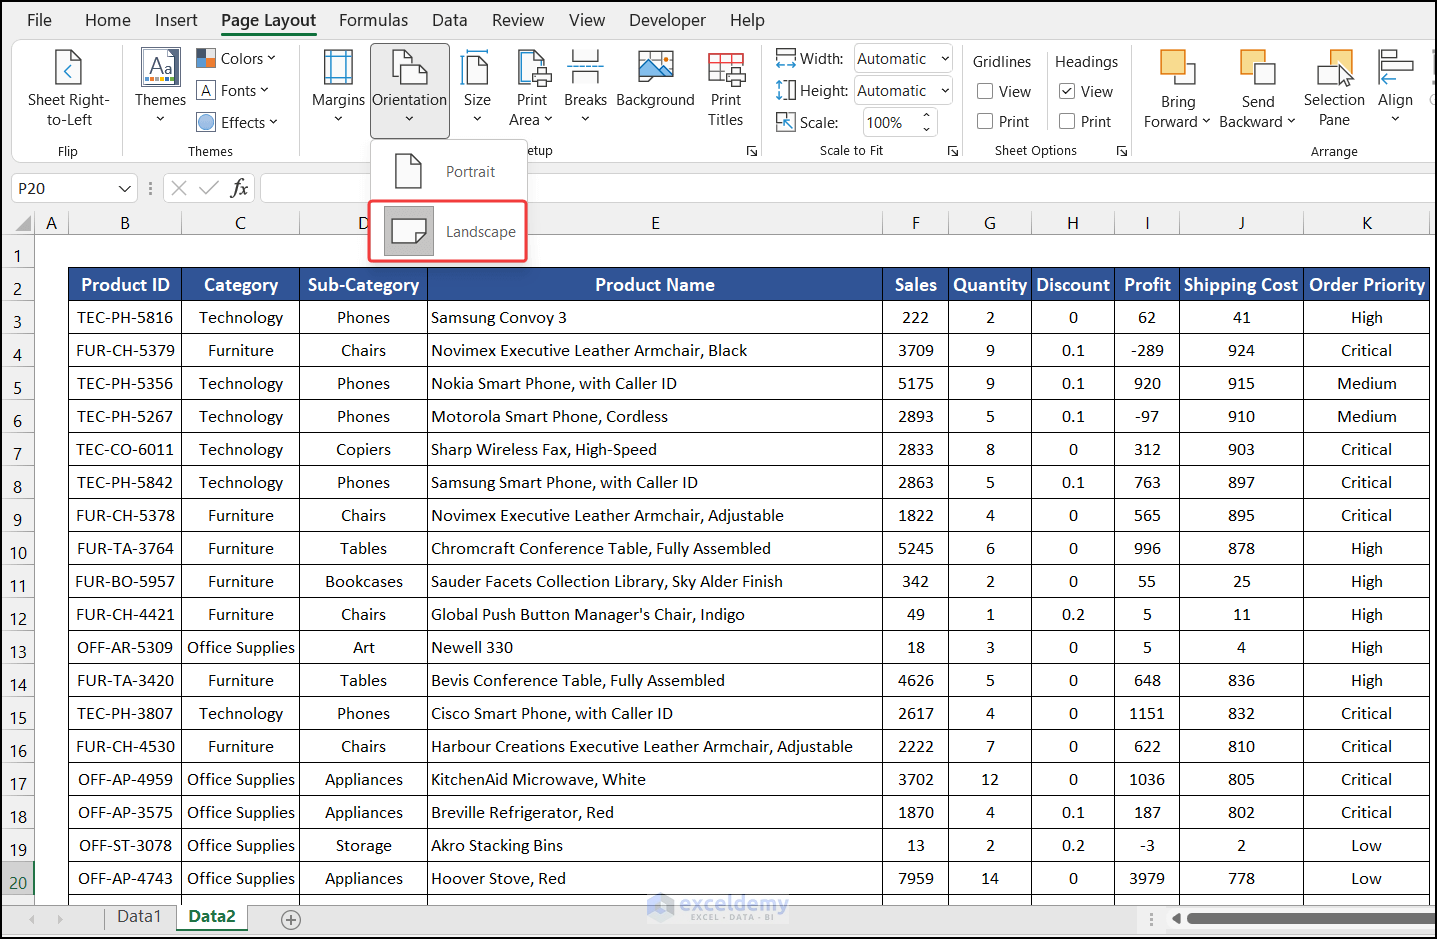Select Landscape orientation option
Viewport: 1437px width, 939px height.
[x=449, y=232]
